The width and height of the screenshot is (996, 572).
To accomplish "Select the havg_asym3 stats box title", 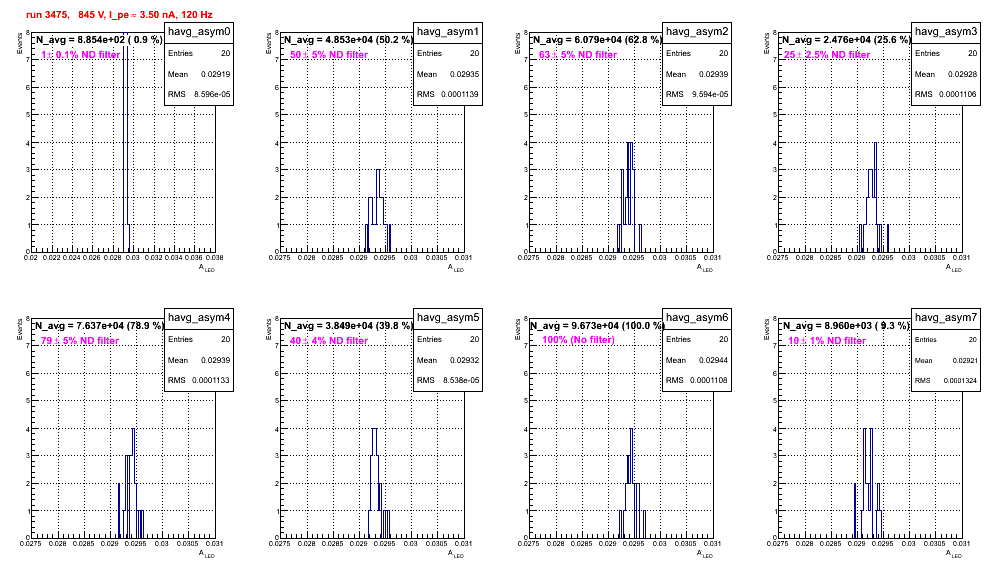I will 946,32.
